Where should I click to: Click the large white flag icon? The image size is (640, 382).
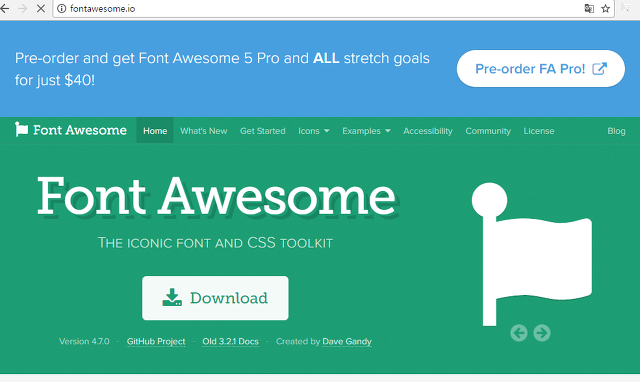click(x=531, y=254)
